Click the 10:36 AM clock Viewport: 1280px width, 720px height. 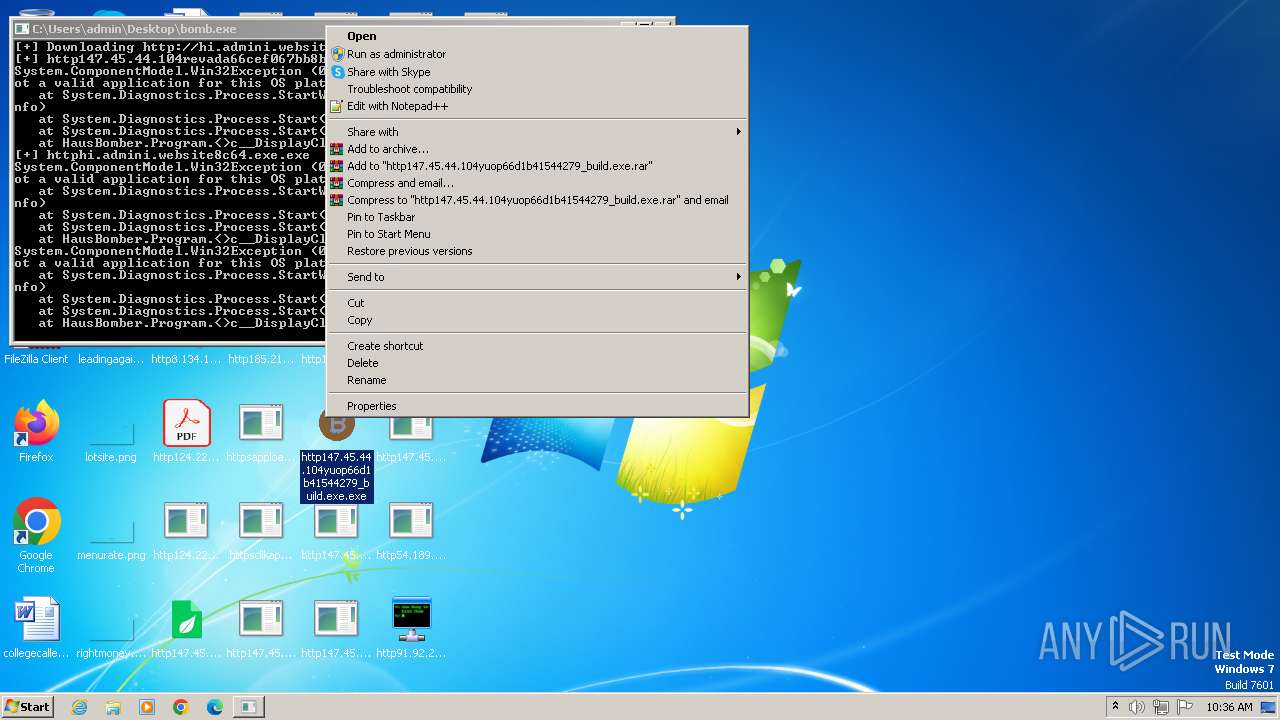point(1229,707)
